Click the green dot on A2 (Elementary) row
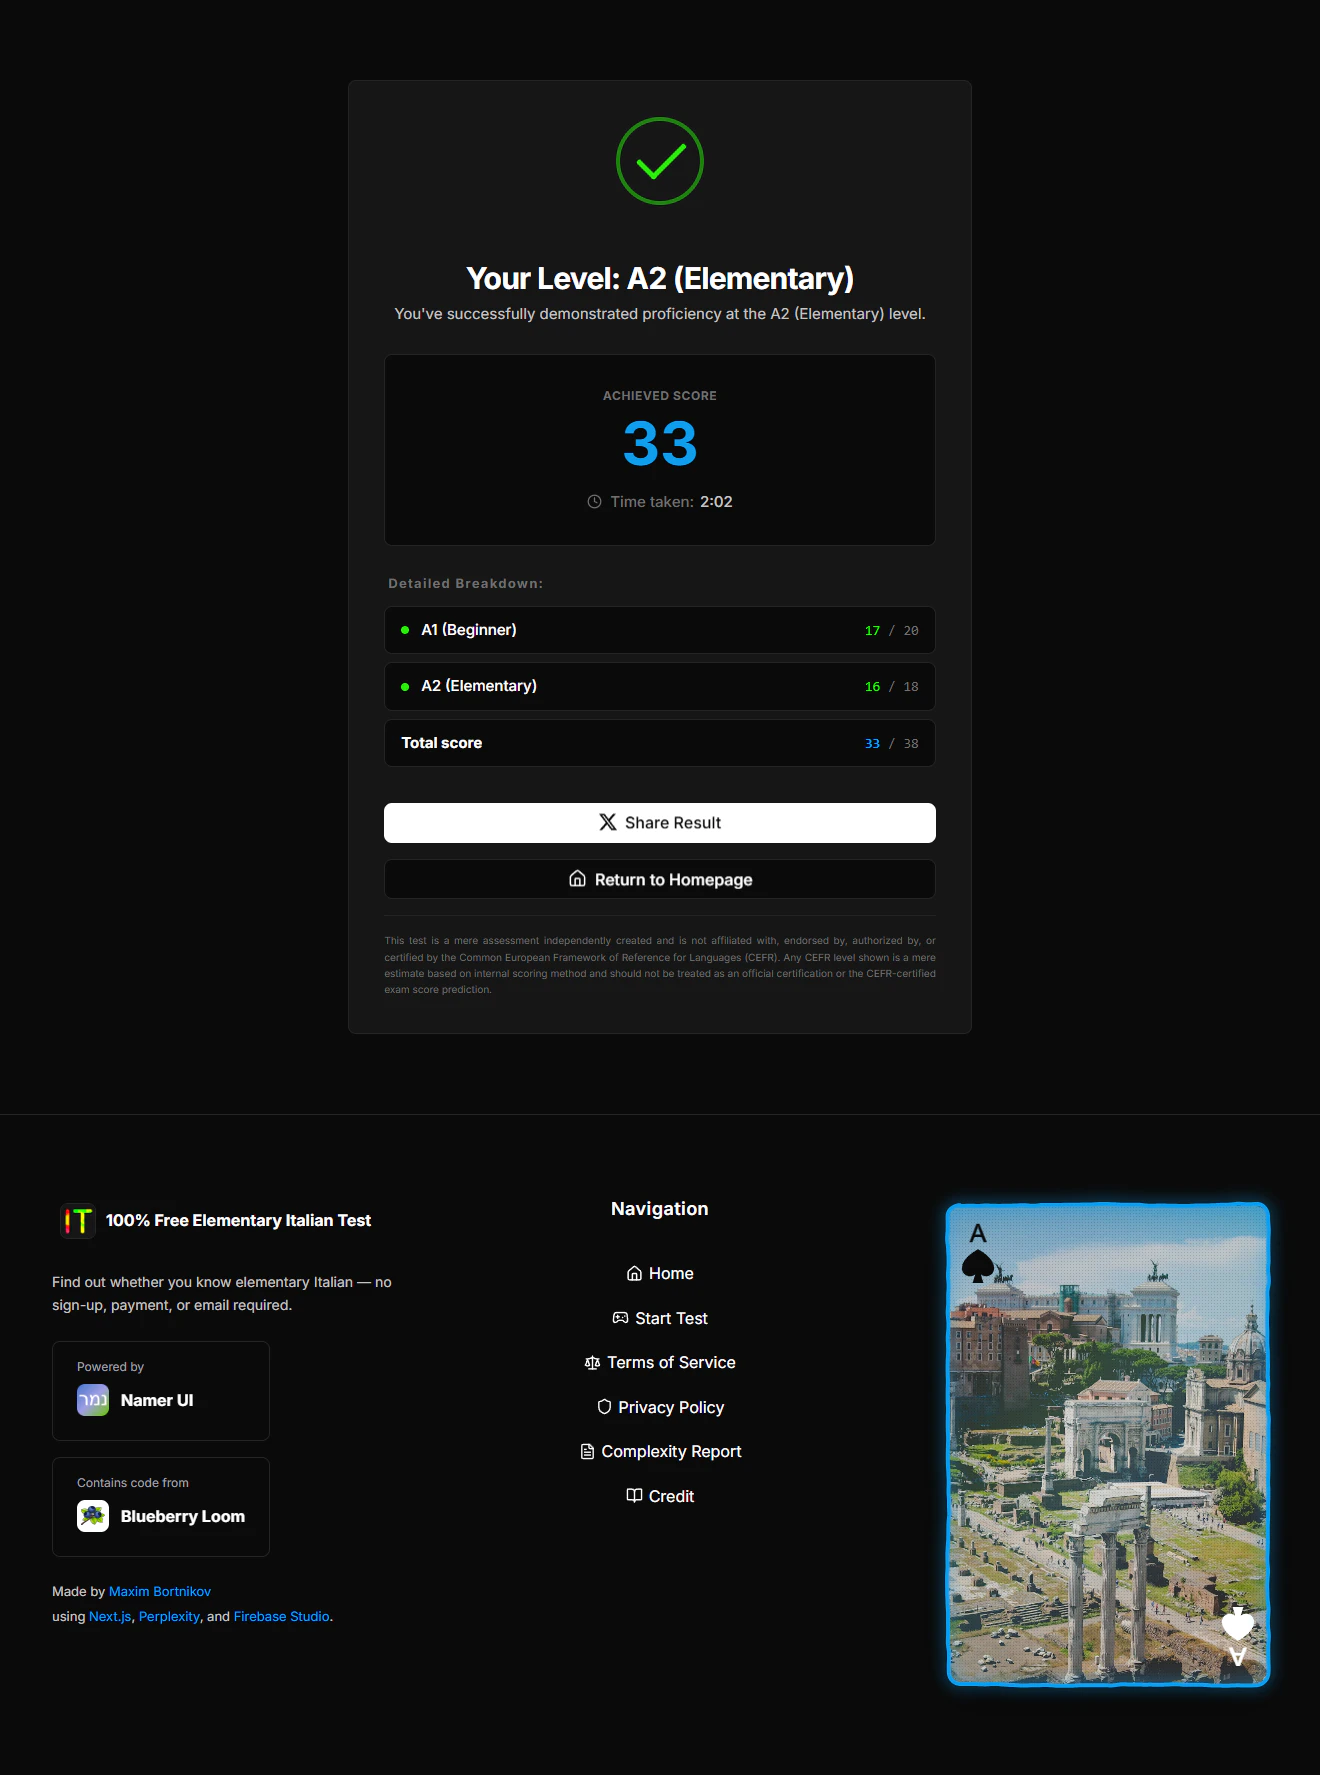The image size is (1320, 1775). [x=405, y=687]
